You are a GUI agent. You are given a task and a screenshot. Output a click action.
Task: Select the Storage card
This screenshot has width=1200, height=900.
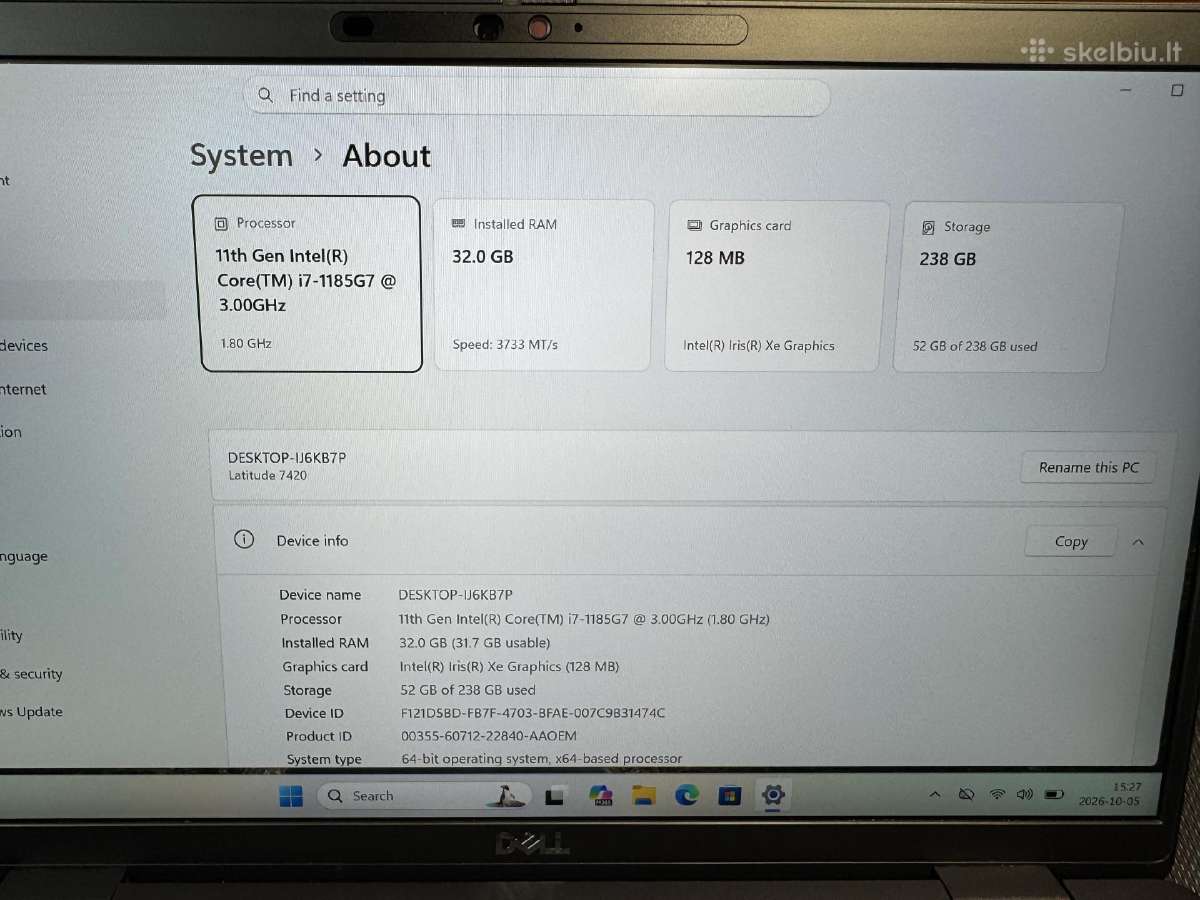pos(1008,287)
